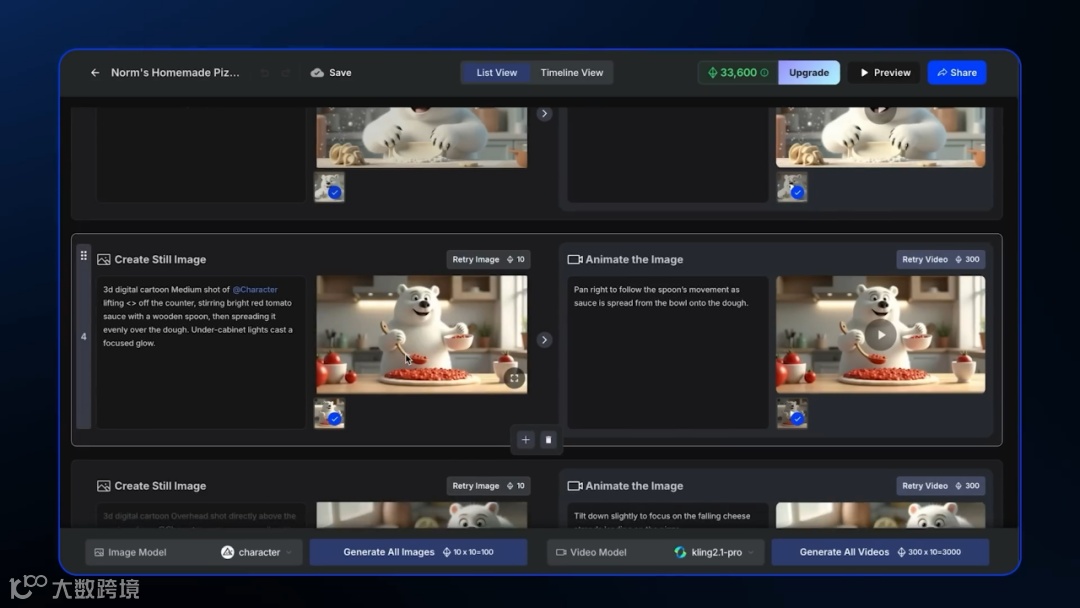Image resolution: width=1080 pixels, height=608 pixels.
Task: Open the Video Model kling2.1-pro dropdown
Action: tap(714, 552)
